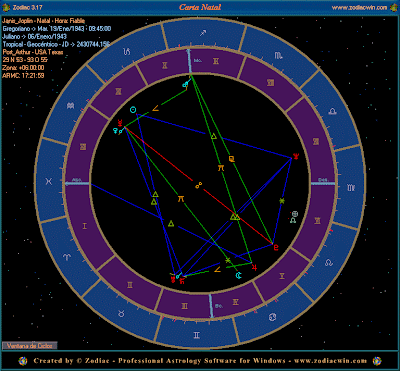This screenshot has width=400, height=371.
Task: Select the semi-square symbol between Sun and Mars
Action: [156, 108]
